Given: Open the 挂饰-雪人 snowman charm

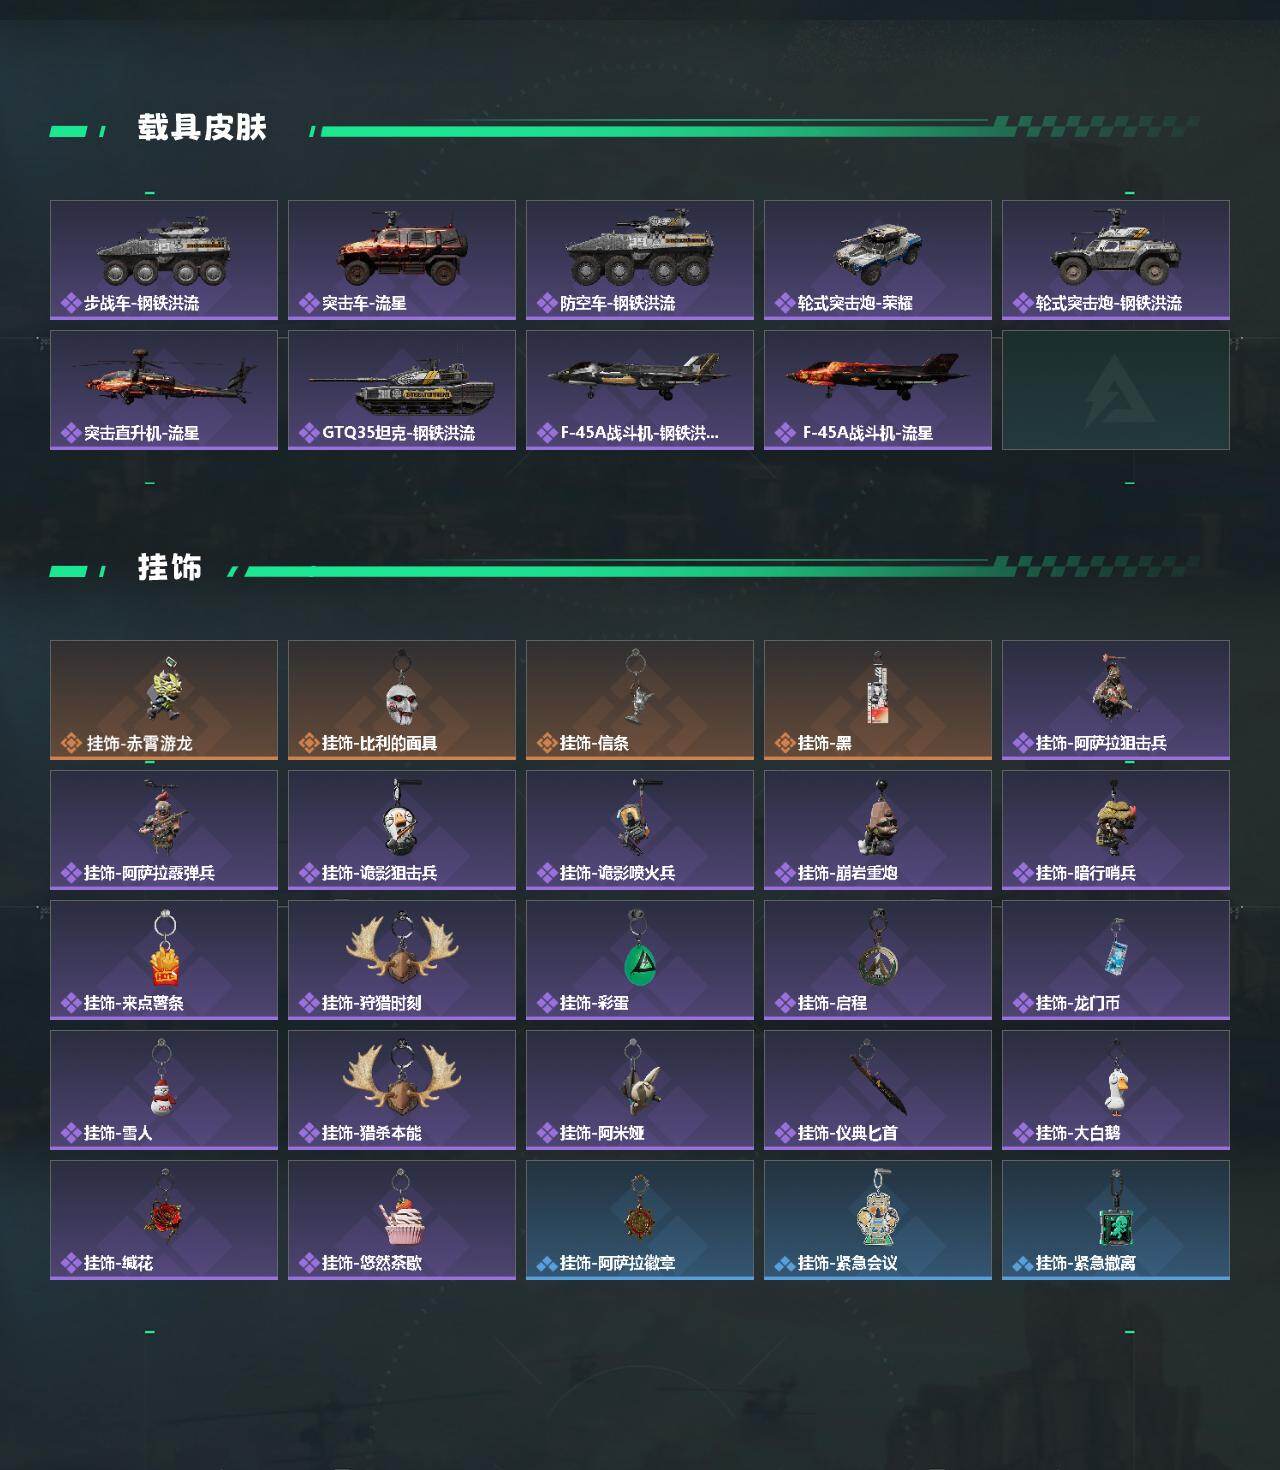Looking at the screenshot, I should (164, 1090).
